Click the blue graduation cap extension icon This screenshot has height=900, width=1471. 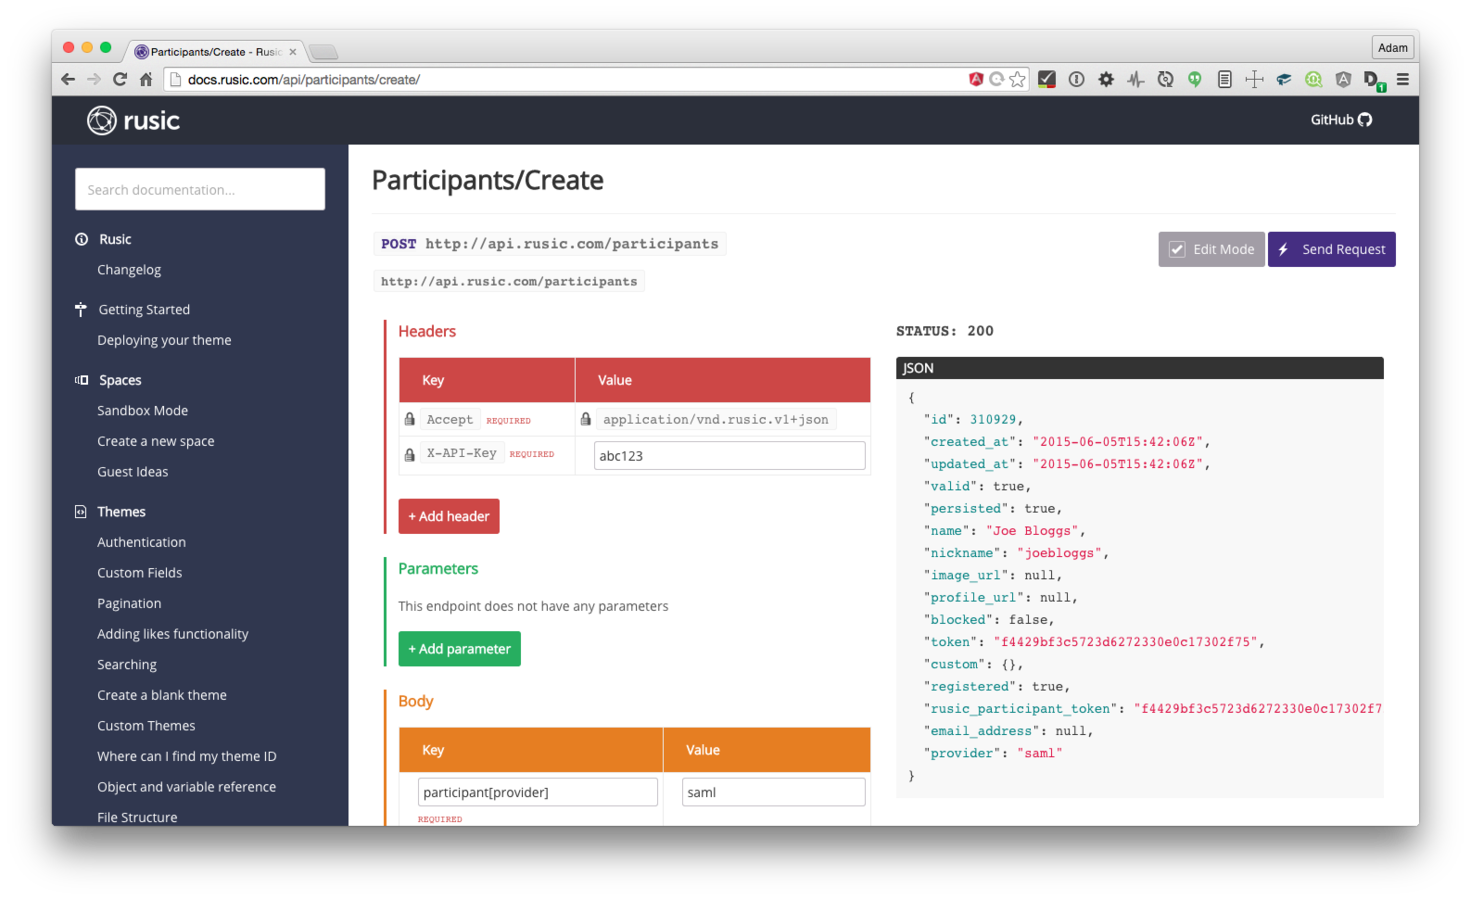[x=1284, y=79]
